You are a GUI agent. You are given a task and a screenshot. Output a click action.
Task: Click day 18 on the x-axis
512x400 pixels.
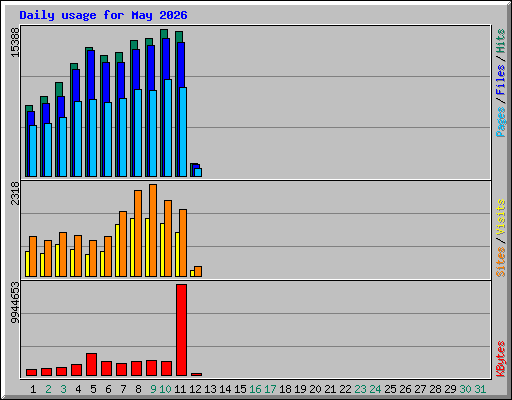(285, 389)
